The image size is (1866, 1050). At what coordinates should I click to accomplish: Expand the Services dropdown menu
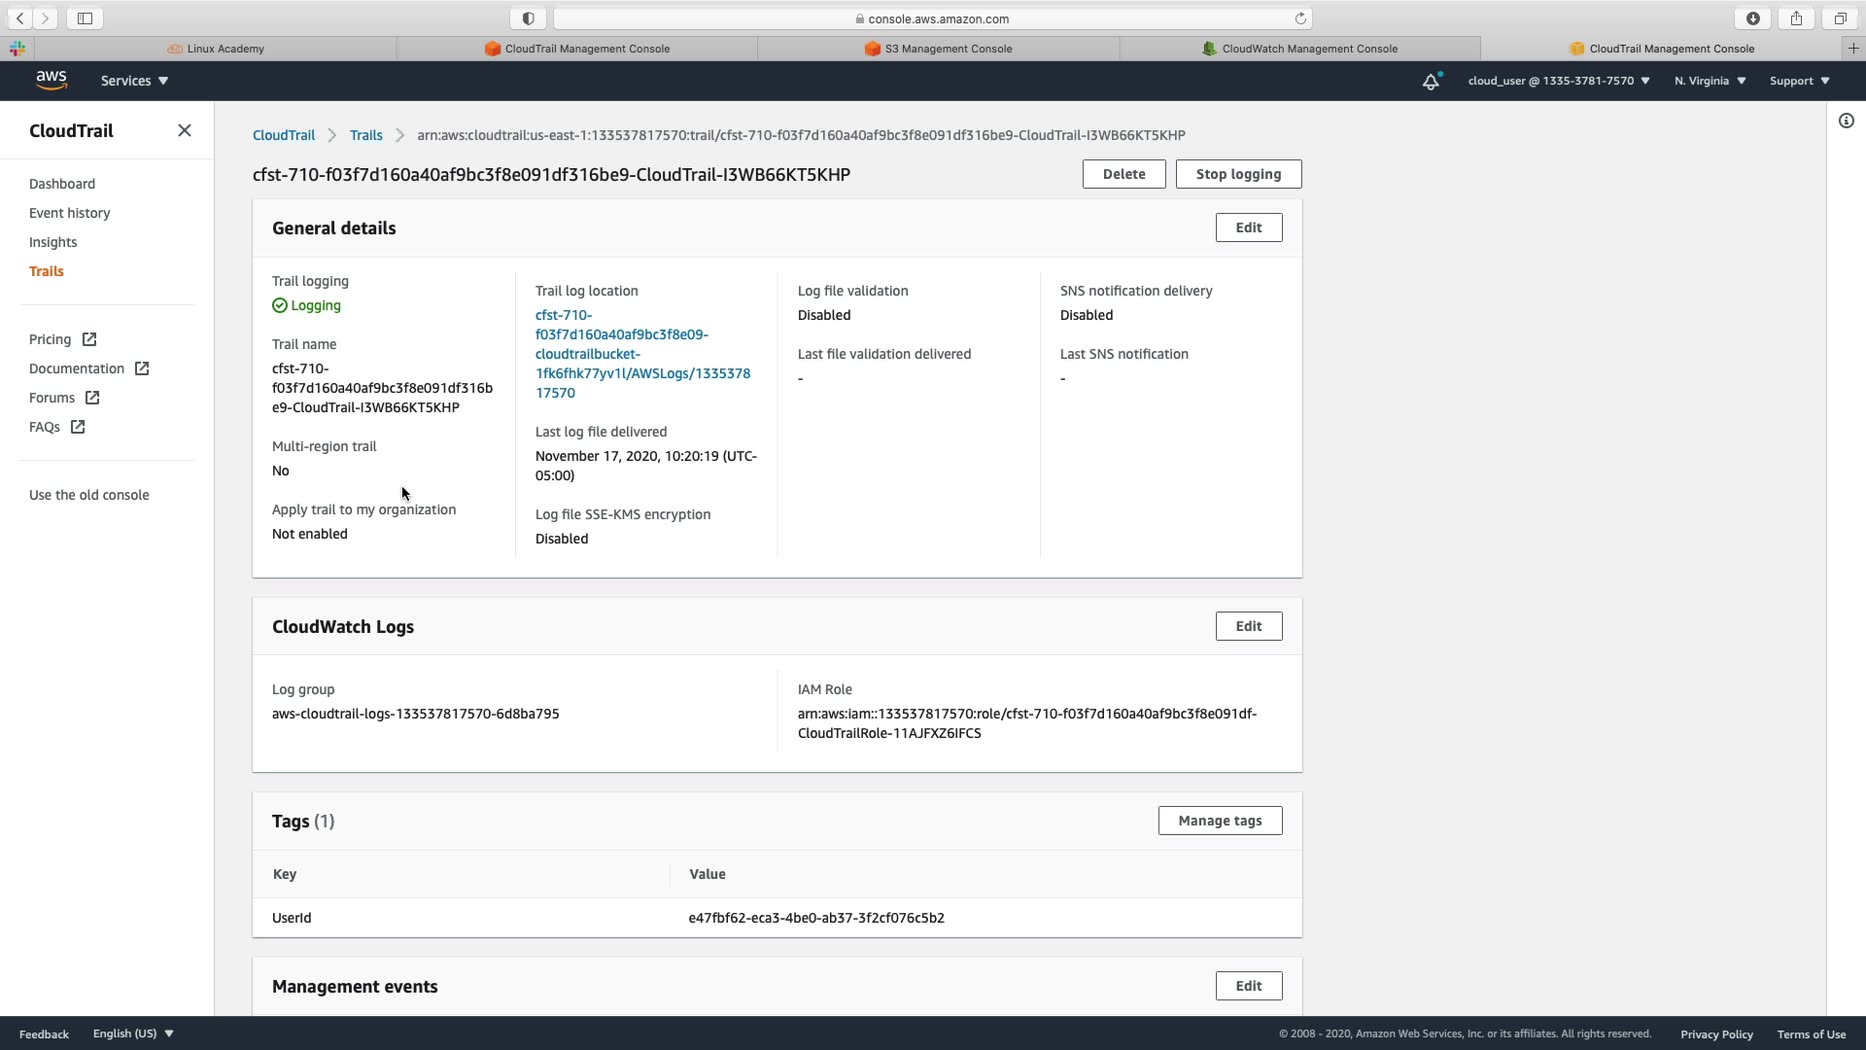(x=134, y=81)
